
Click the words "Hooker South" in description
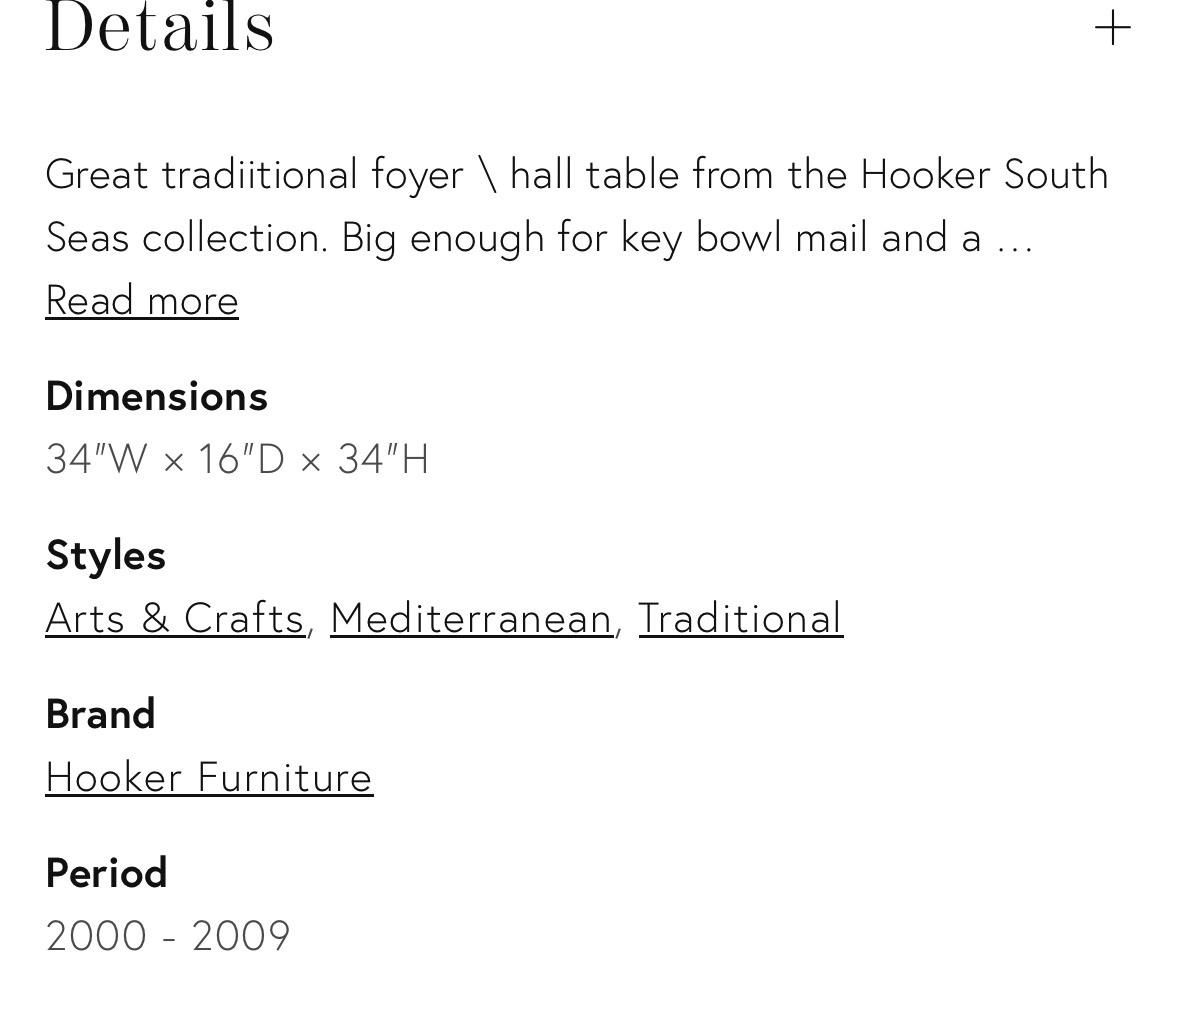pos(984,174)
